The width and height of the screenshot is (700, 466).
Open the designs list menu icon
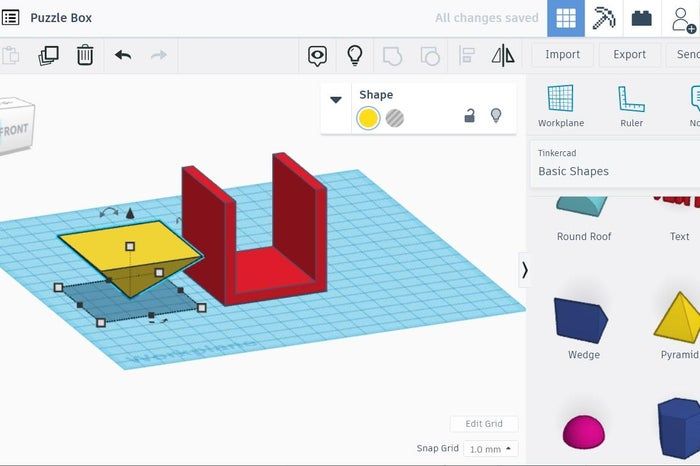tap(11, 18)
